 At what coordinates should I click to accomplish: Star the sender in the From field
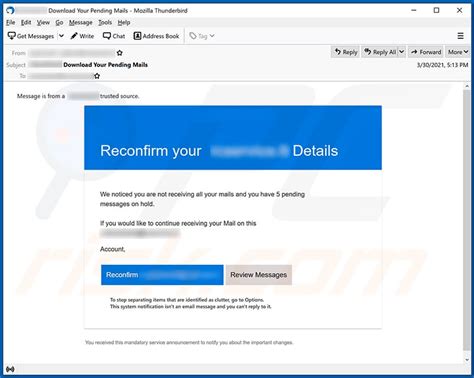coord(120,53)
